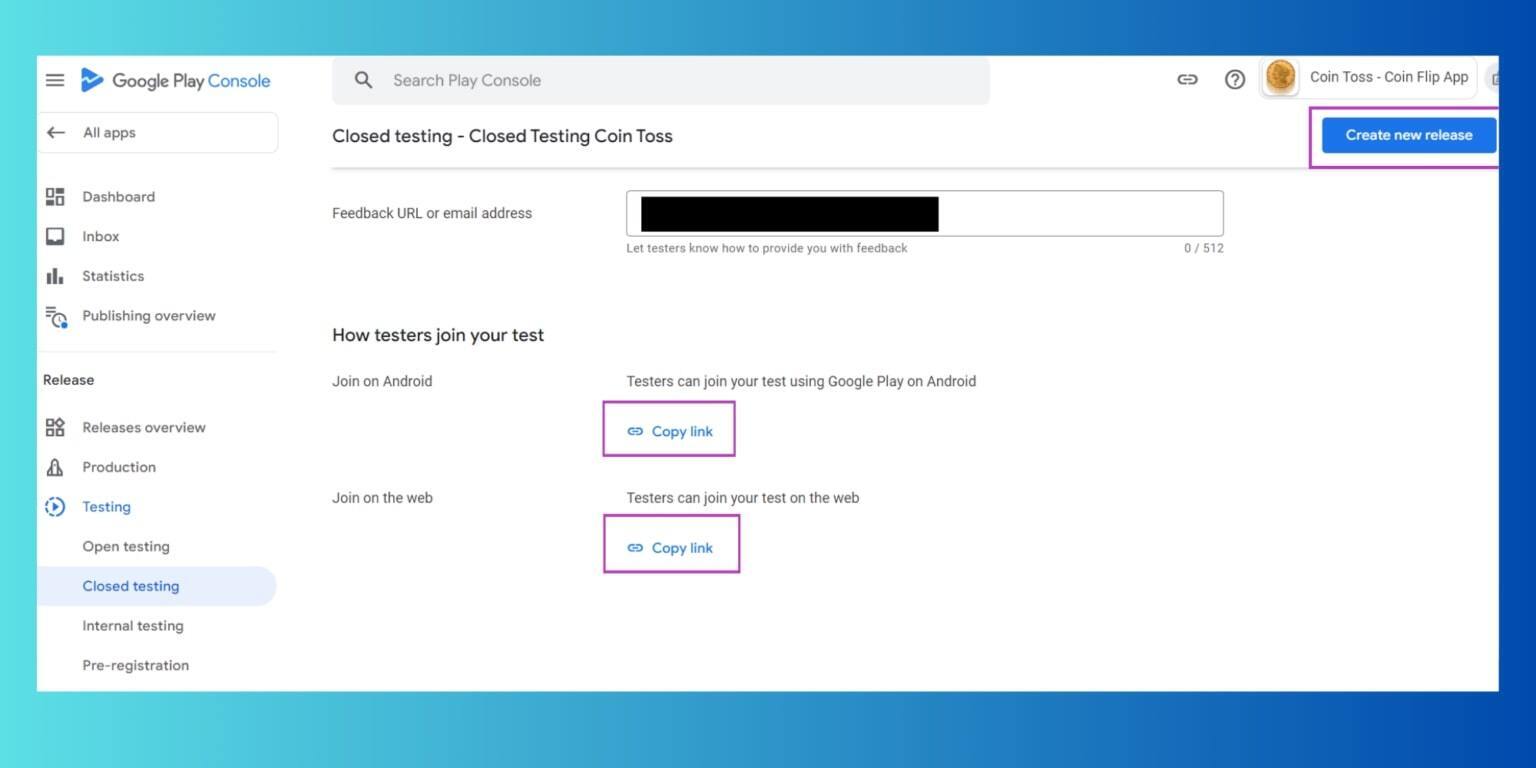
Task: Open the hamburger navigation menu
Action: [55, 80]
